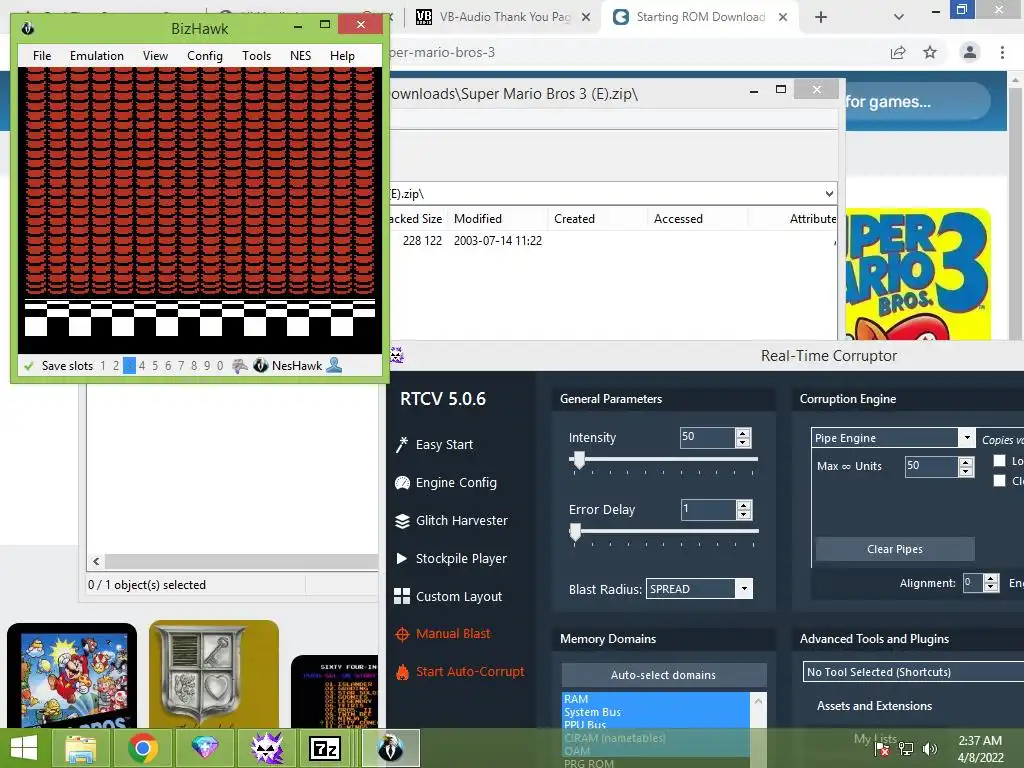Select save slot 1 in BizHawk
This screenshot has width=1024, height=768.
(x=103, y=366)
